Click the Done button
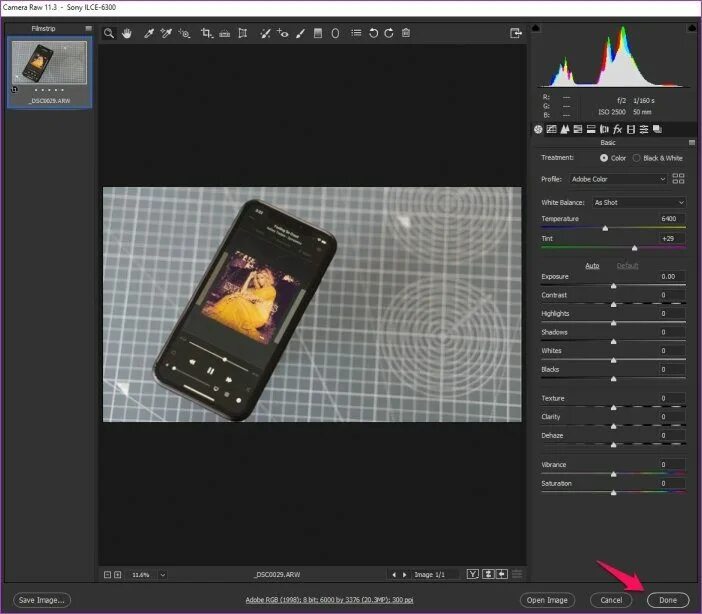Screen dimensions: 702x614 click(x=668, y=600)
